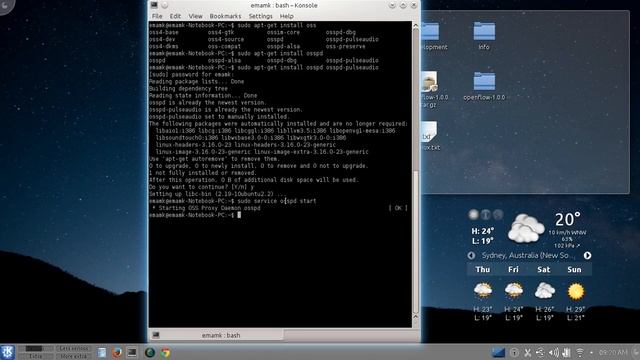Click the second round weather widget button

click(x=486, y=214)
